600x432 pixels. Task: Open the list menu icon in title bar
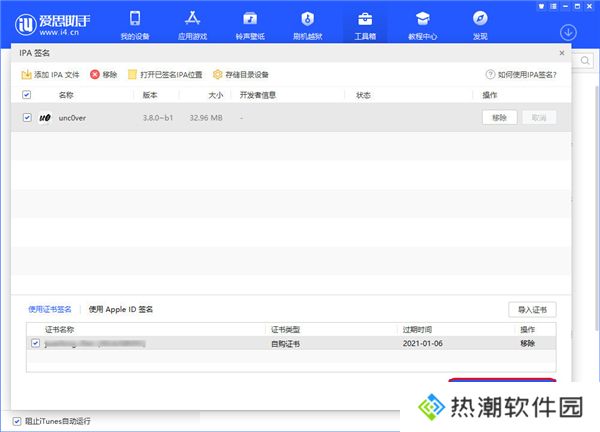pos(553,6)
